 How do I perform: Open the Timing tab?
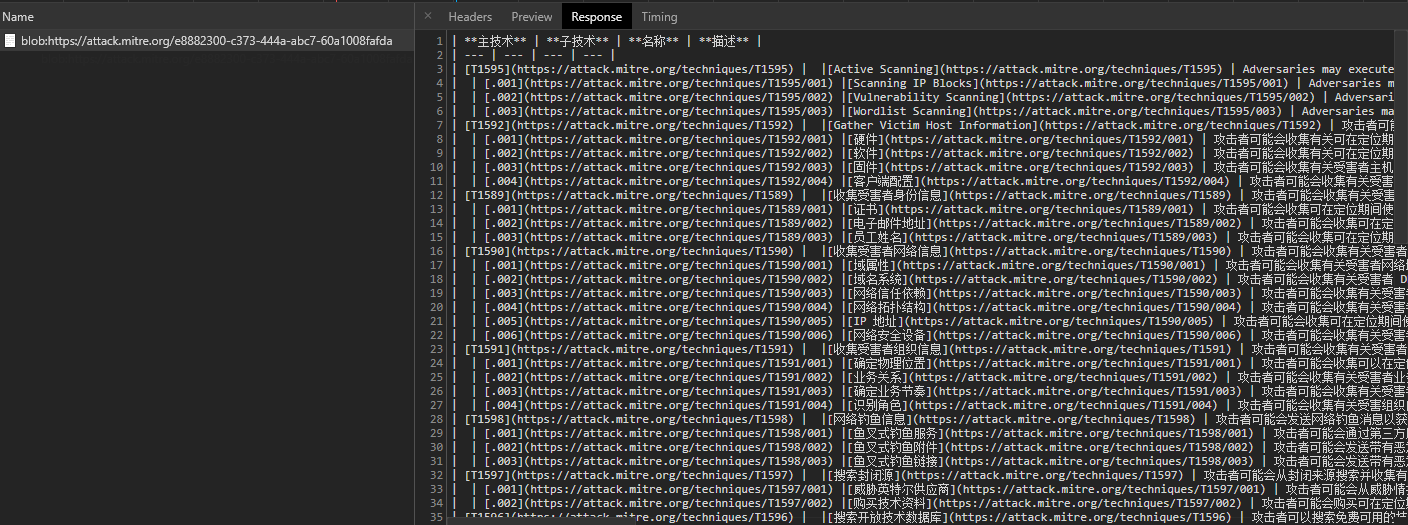click(659, 16)
